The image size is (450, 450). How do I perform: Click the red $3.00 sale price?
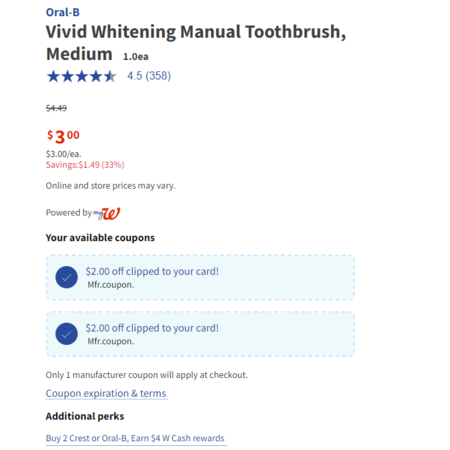pos(63,136)
